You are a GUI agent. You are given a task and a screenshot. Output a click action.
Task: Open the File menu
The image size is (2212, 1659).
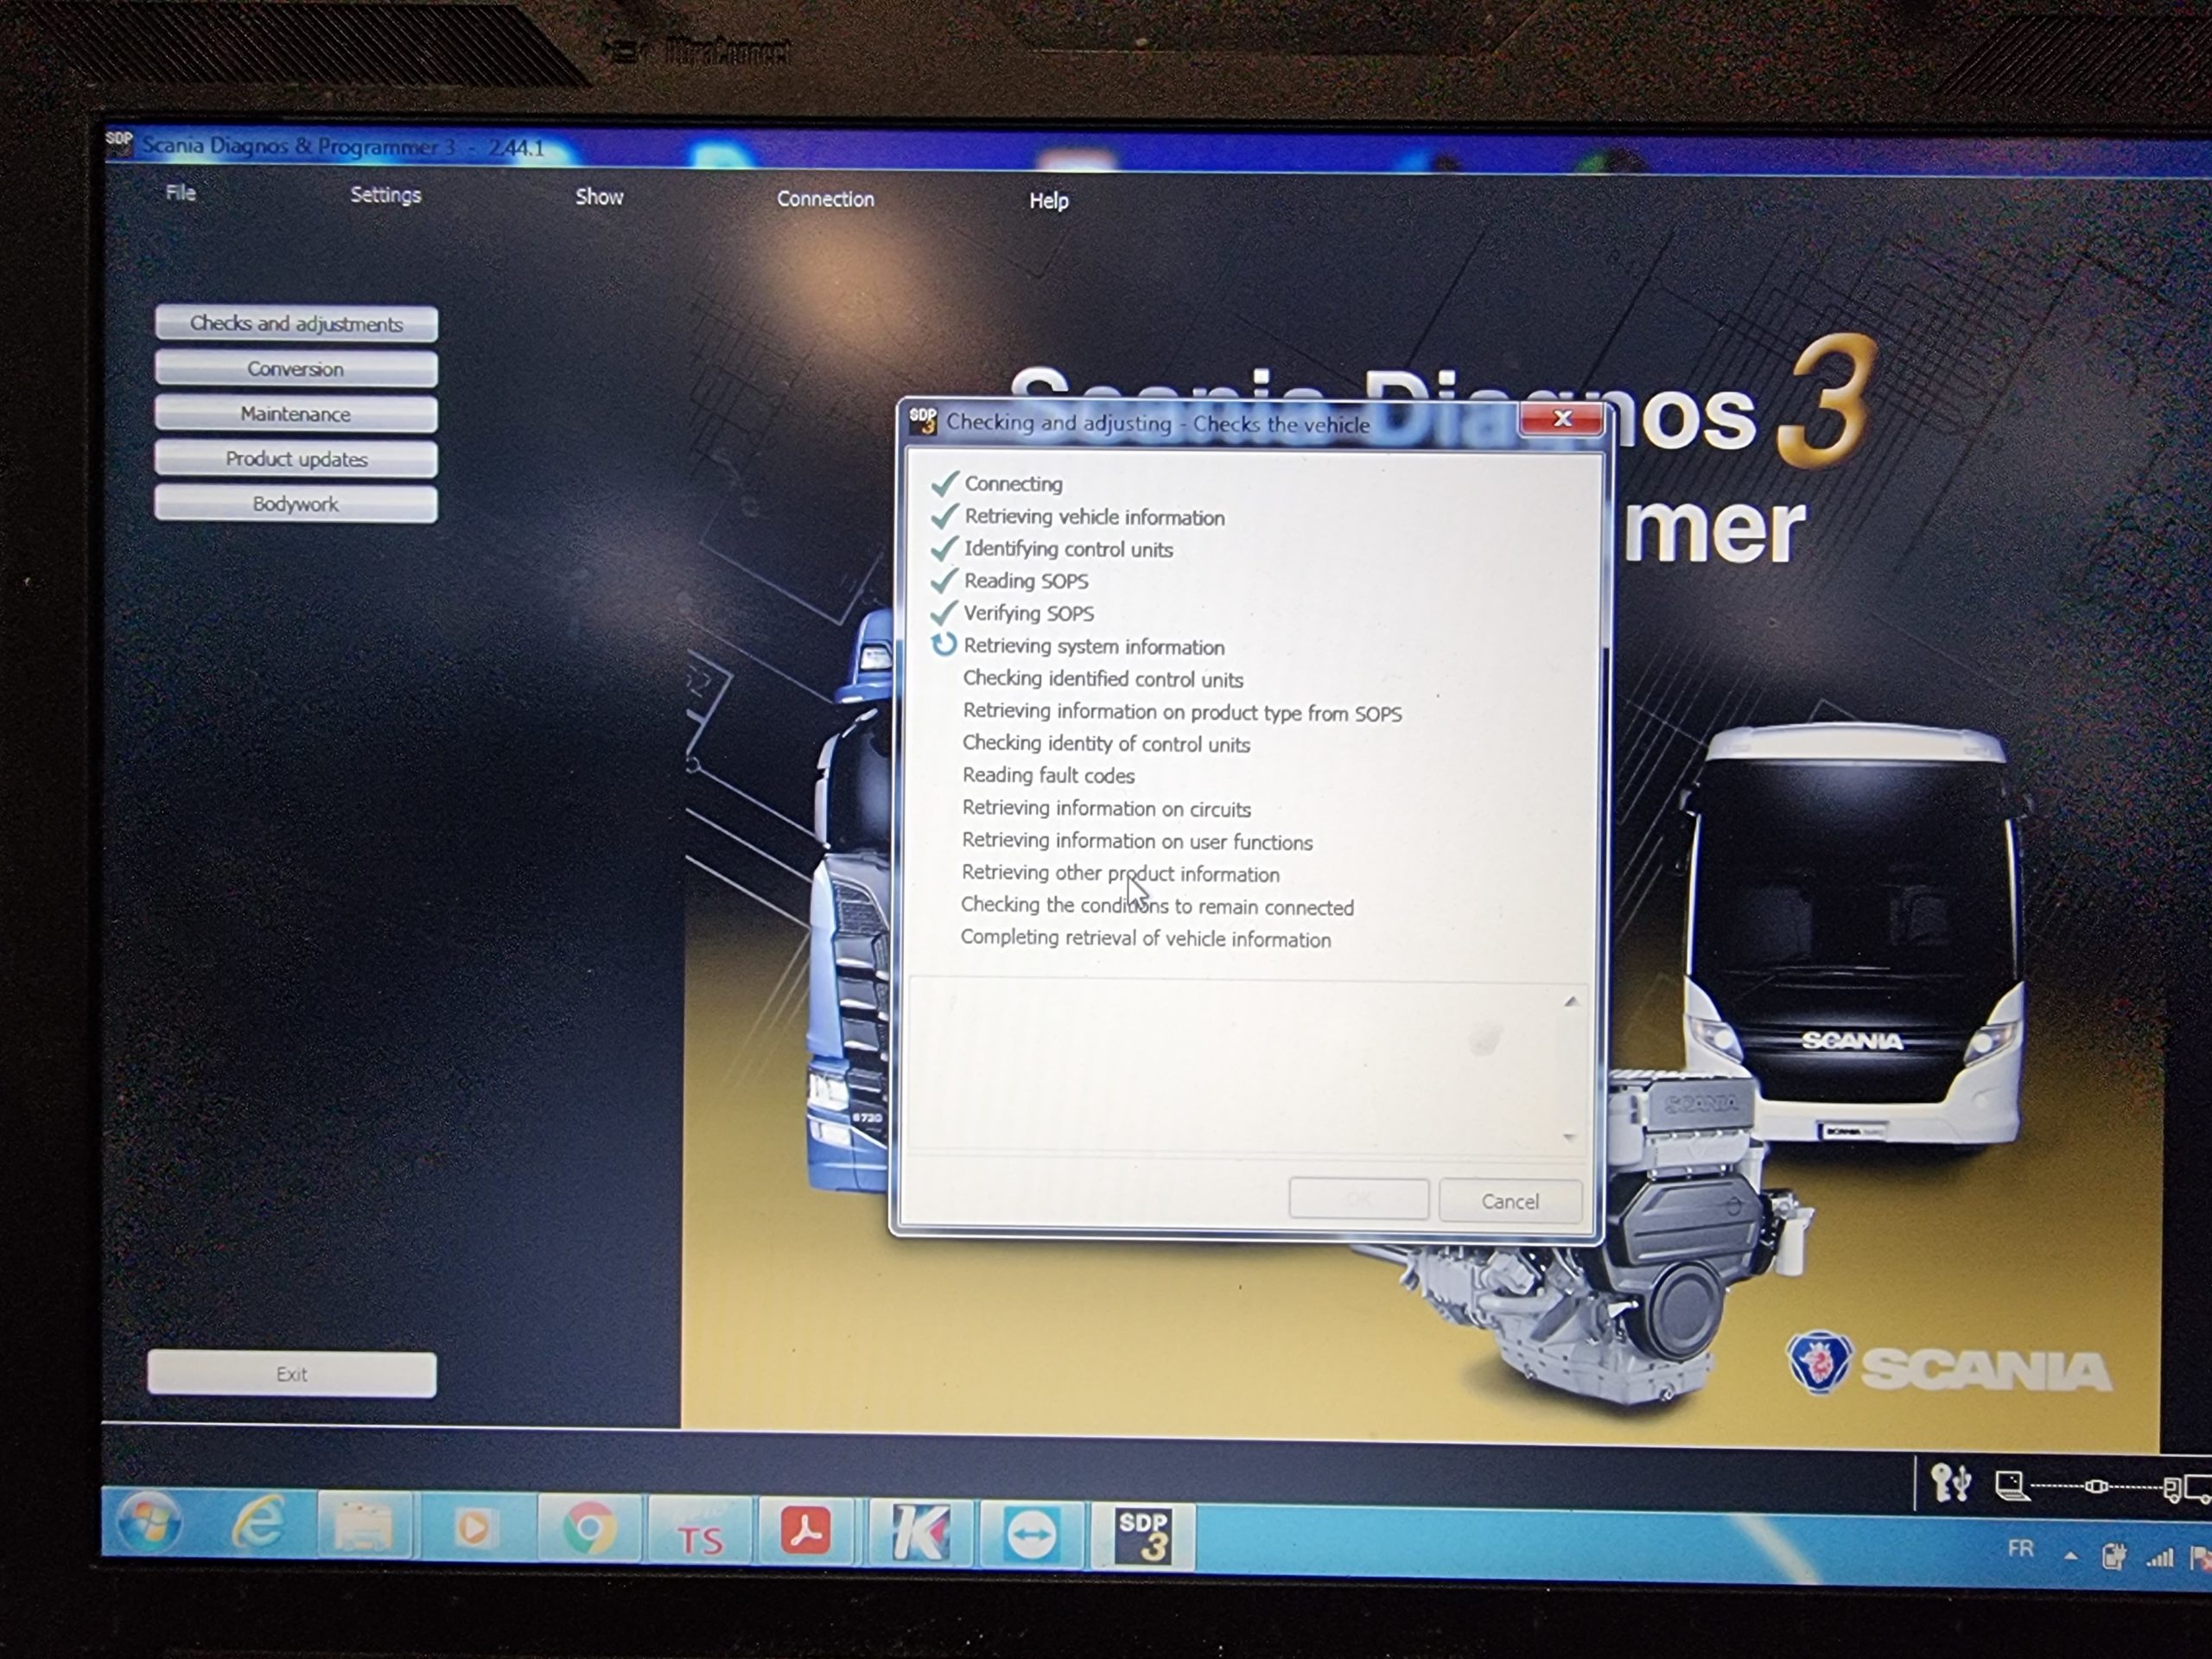coord(181,192)
